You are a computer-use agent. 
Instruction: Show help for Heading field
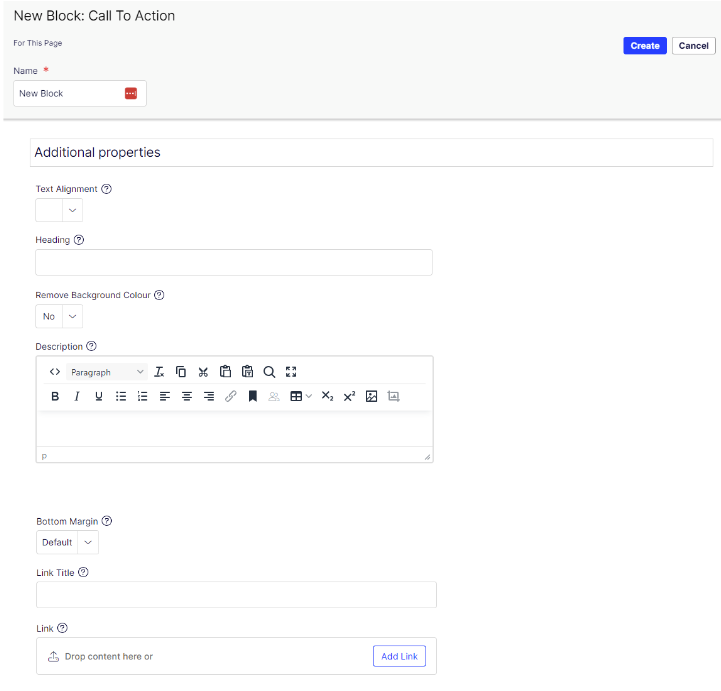coord(79,240)
